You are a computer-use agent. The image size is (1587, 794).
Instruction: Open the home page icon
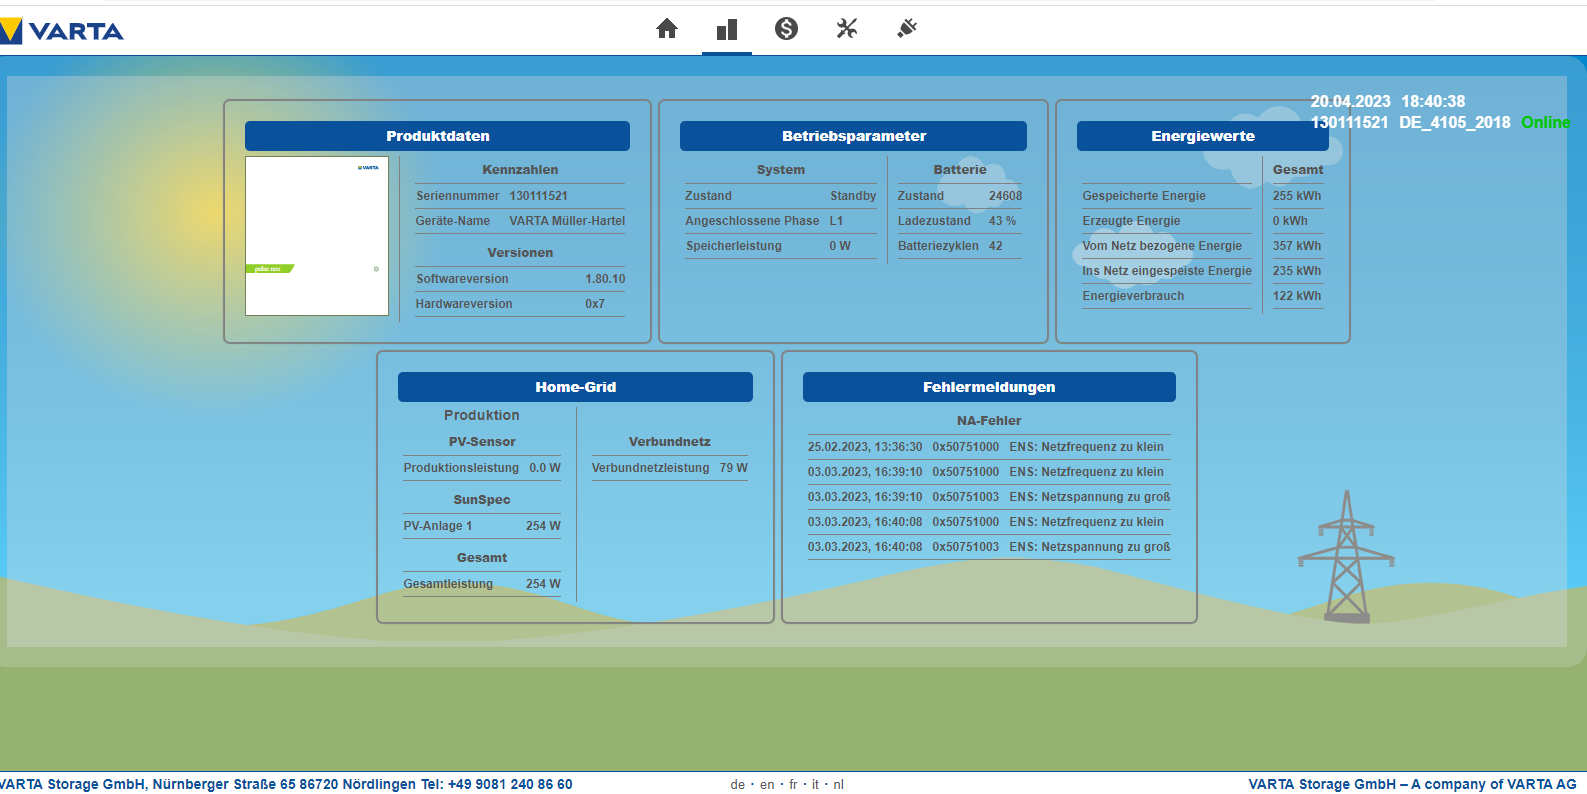pos(667,28)
